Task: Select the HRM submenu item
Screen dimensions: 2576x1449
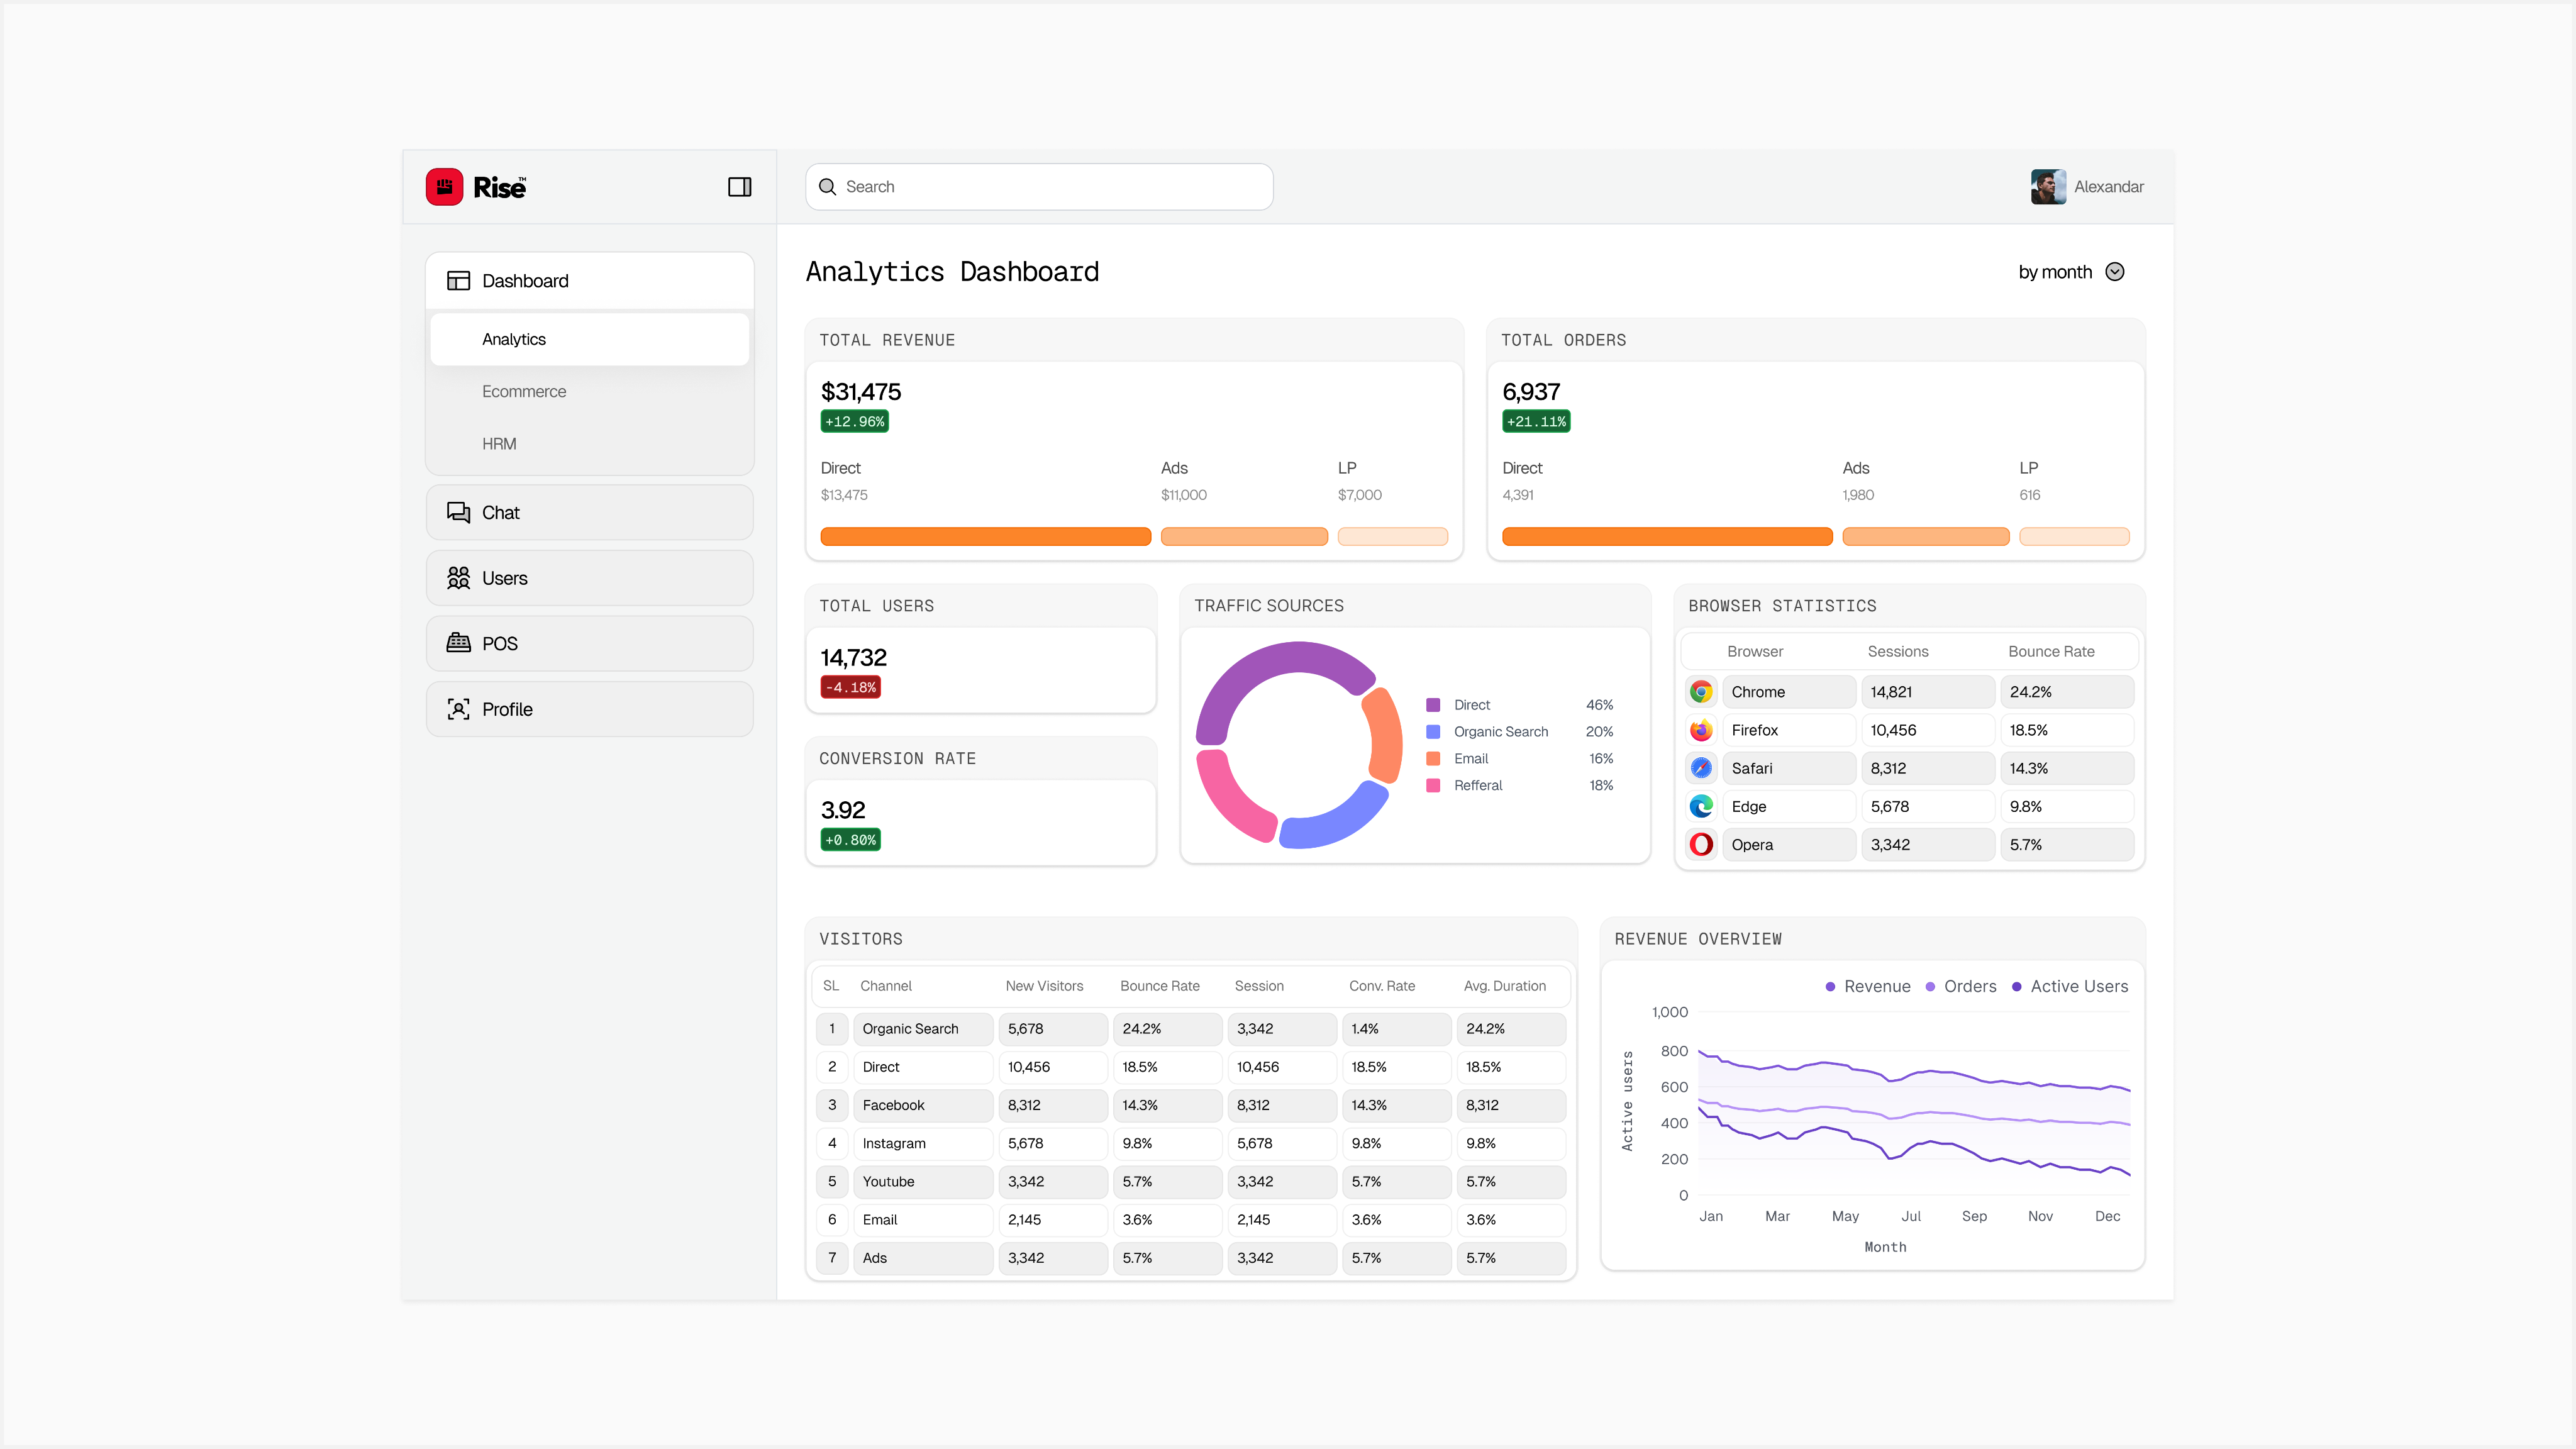Action: 499,444
